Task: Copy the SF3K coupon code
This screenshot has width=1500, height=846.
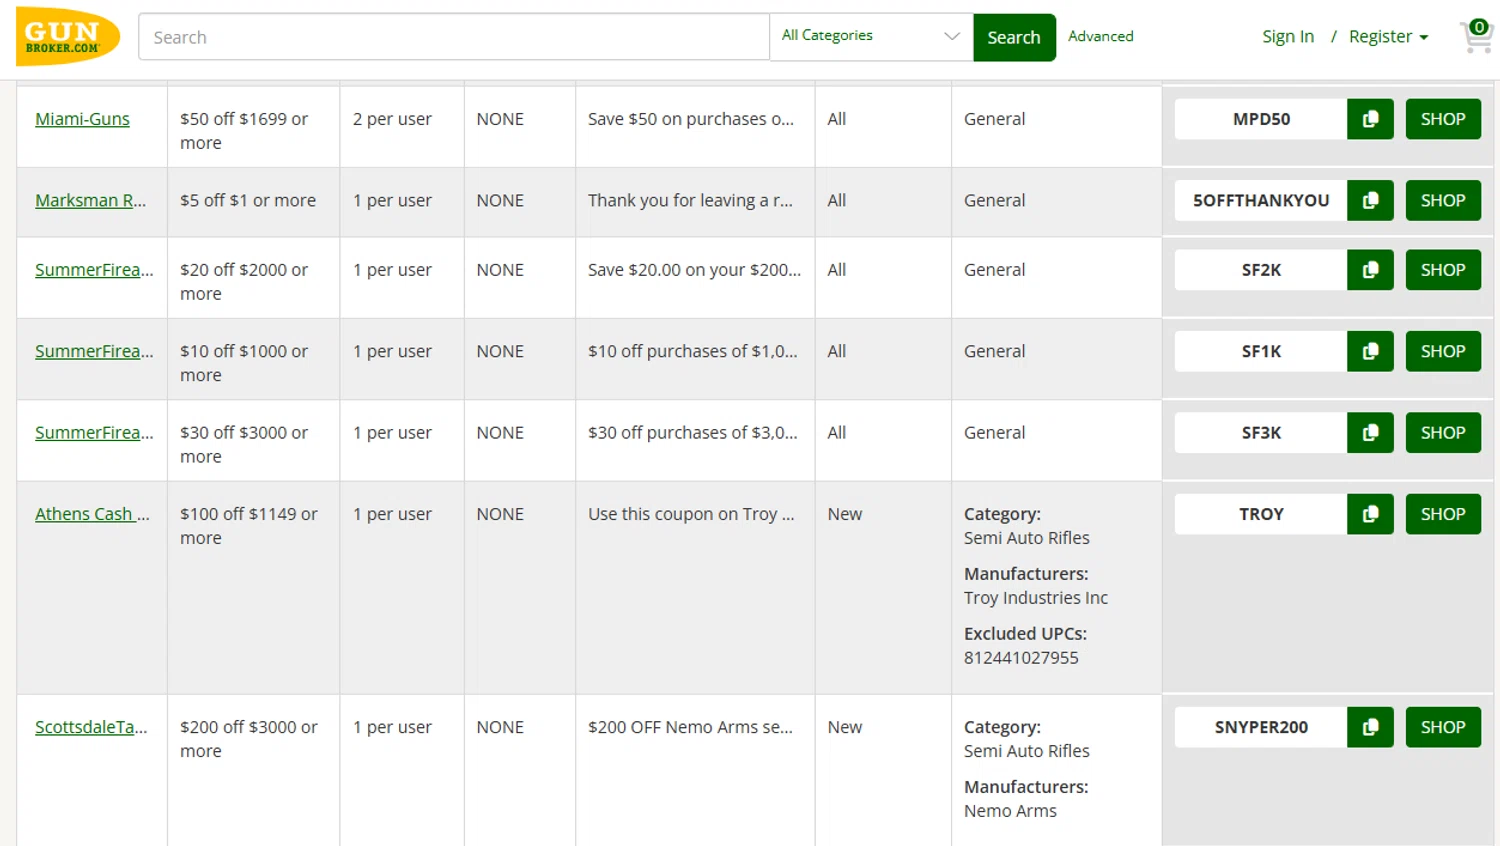Action: [x=1370, y=433]
